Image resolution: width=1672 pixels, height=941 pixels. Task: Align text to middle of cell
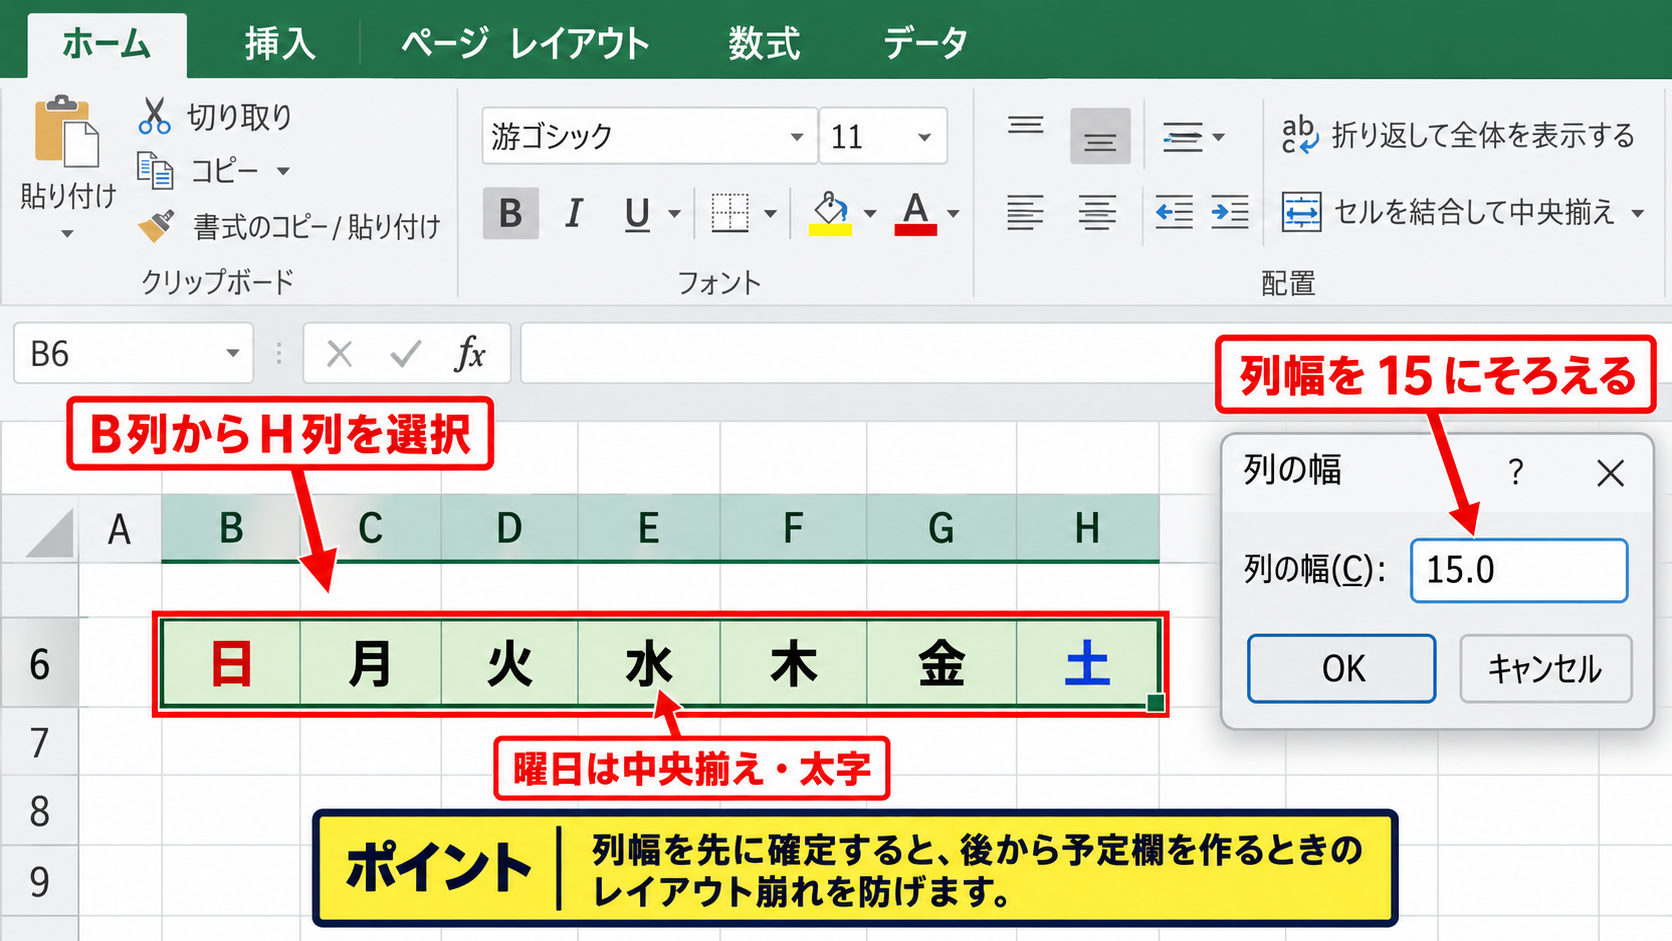(x=1100, y=136)
